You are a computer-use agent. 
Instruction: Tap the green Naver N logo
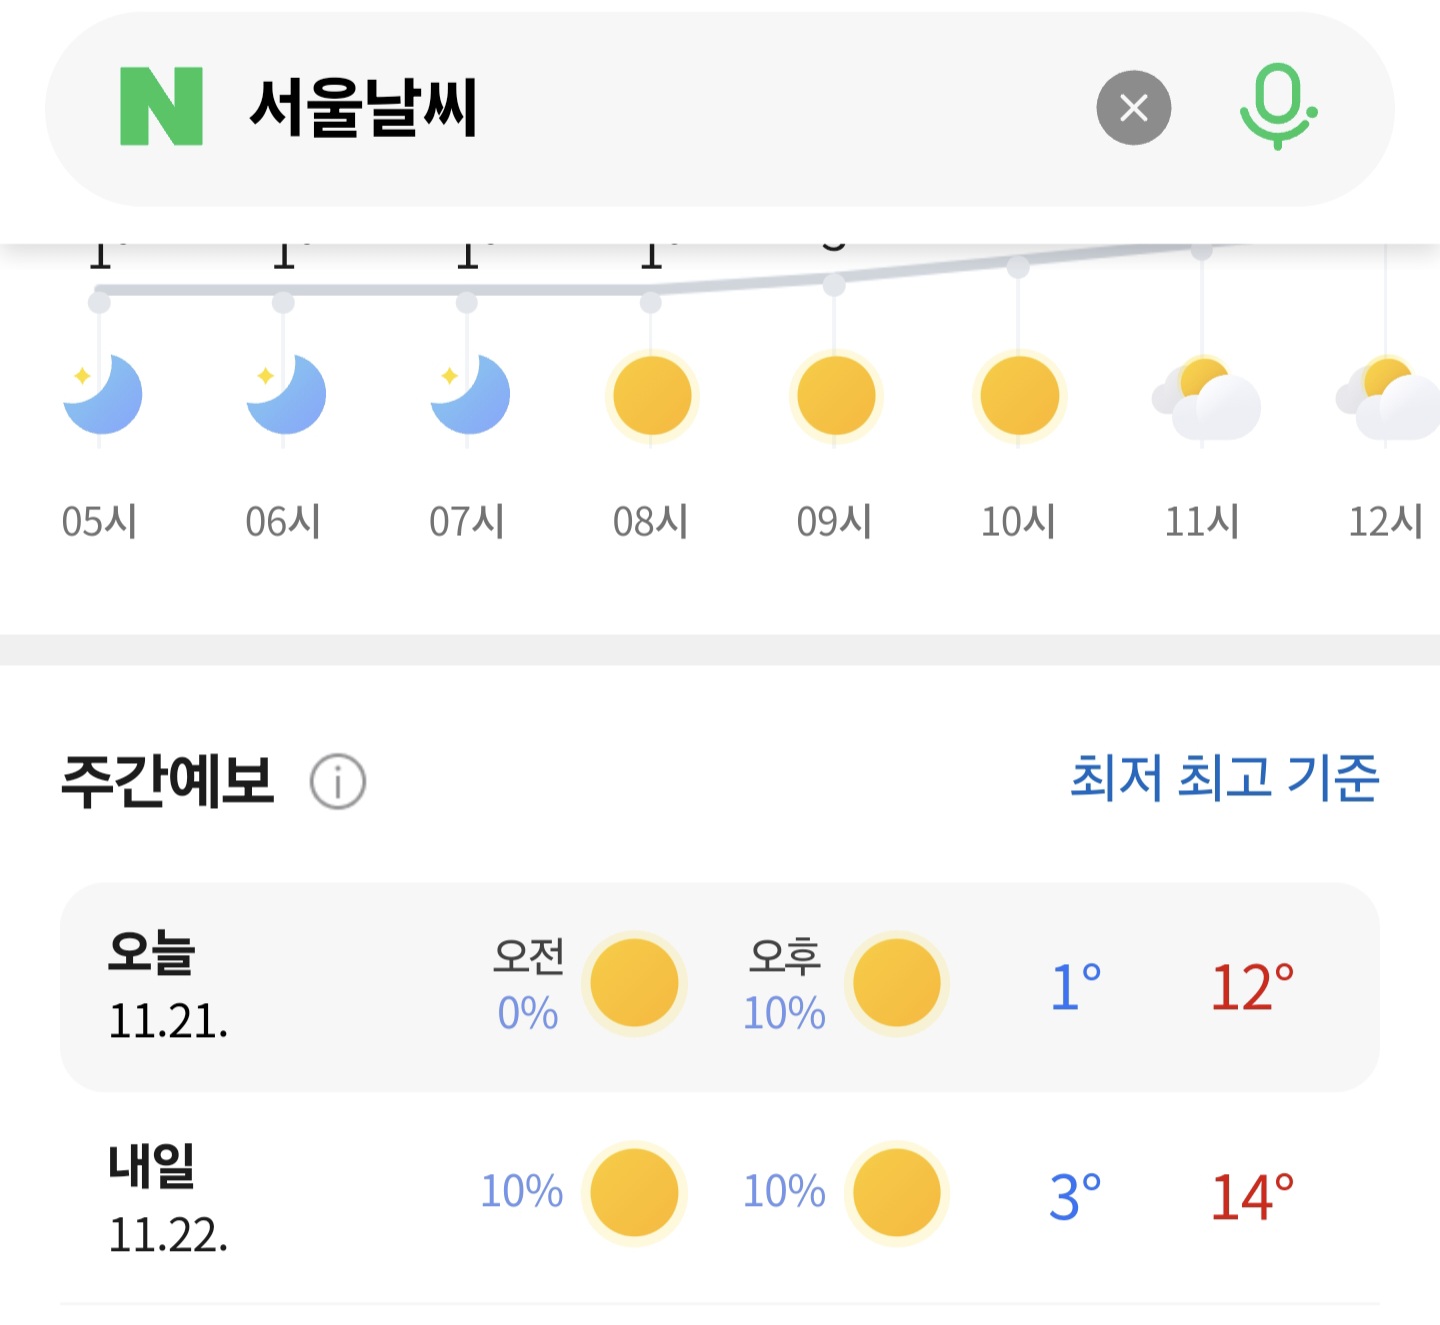[161, 107]
